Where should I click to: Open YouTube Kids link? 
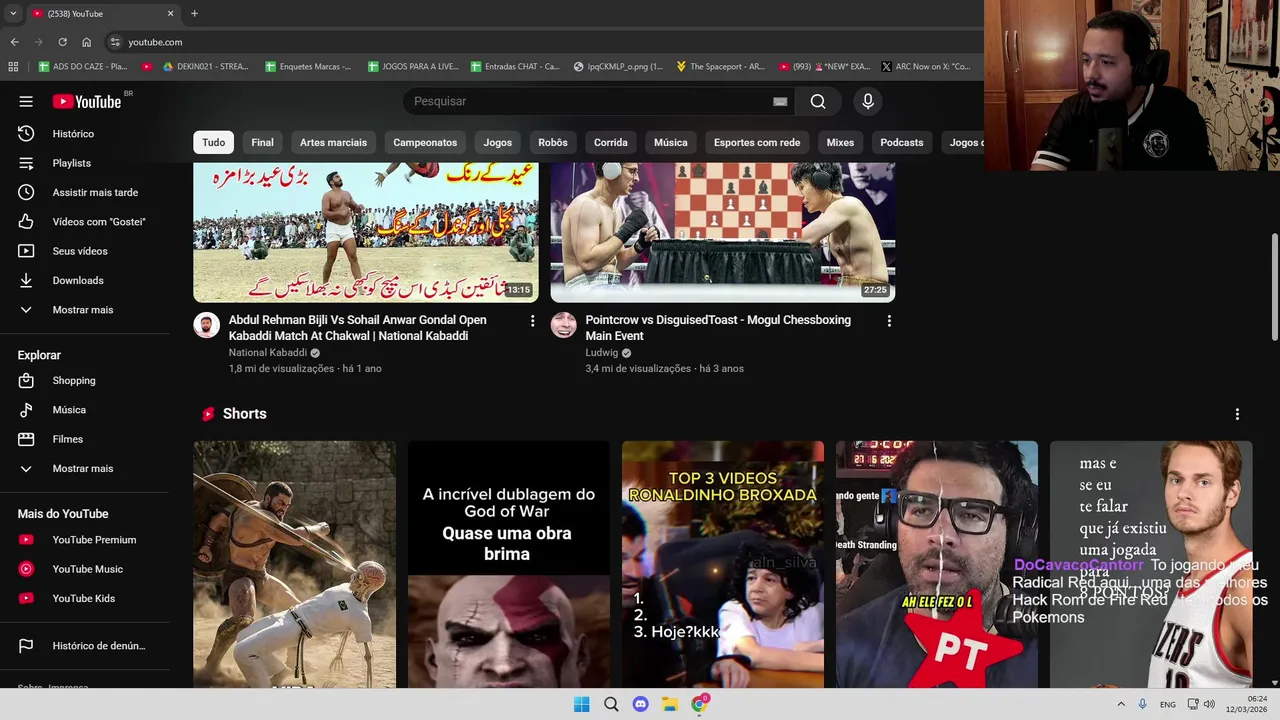[84, 598]
